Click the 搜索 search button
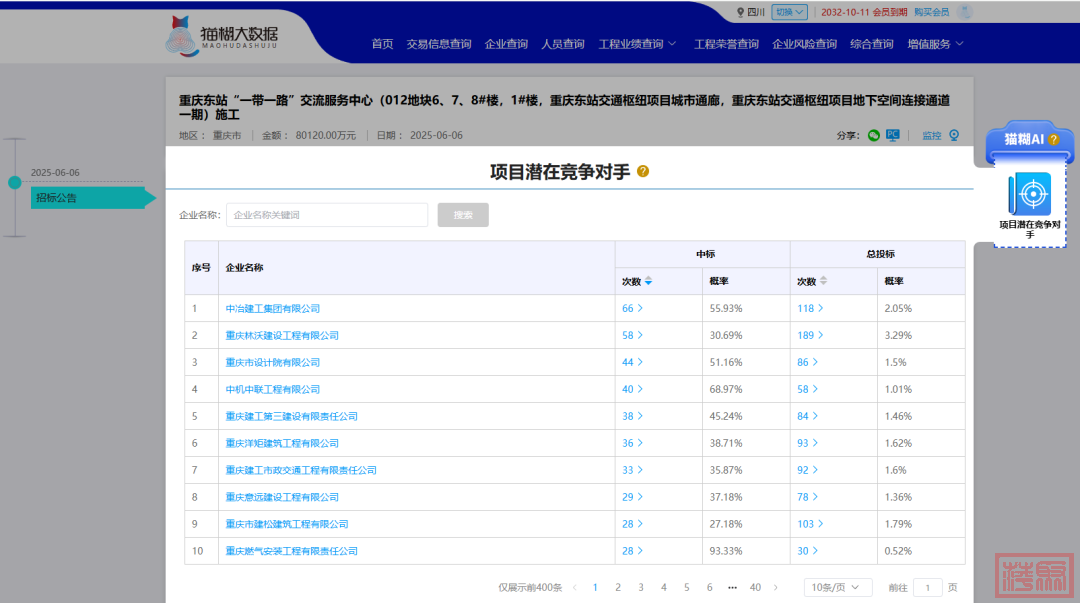This screenshot has width=1080, height=603. point(463,215)
